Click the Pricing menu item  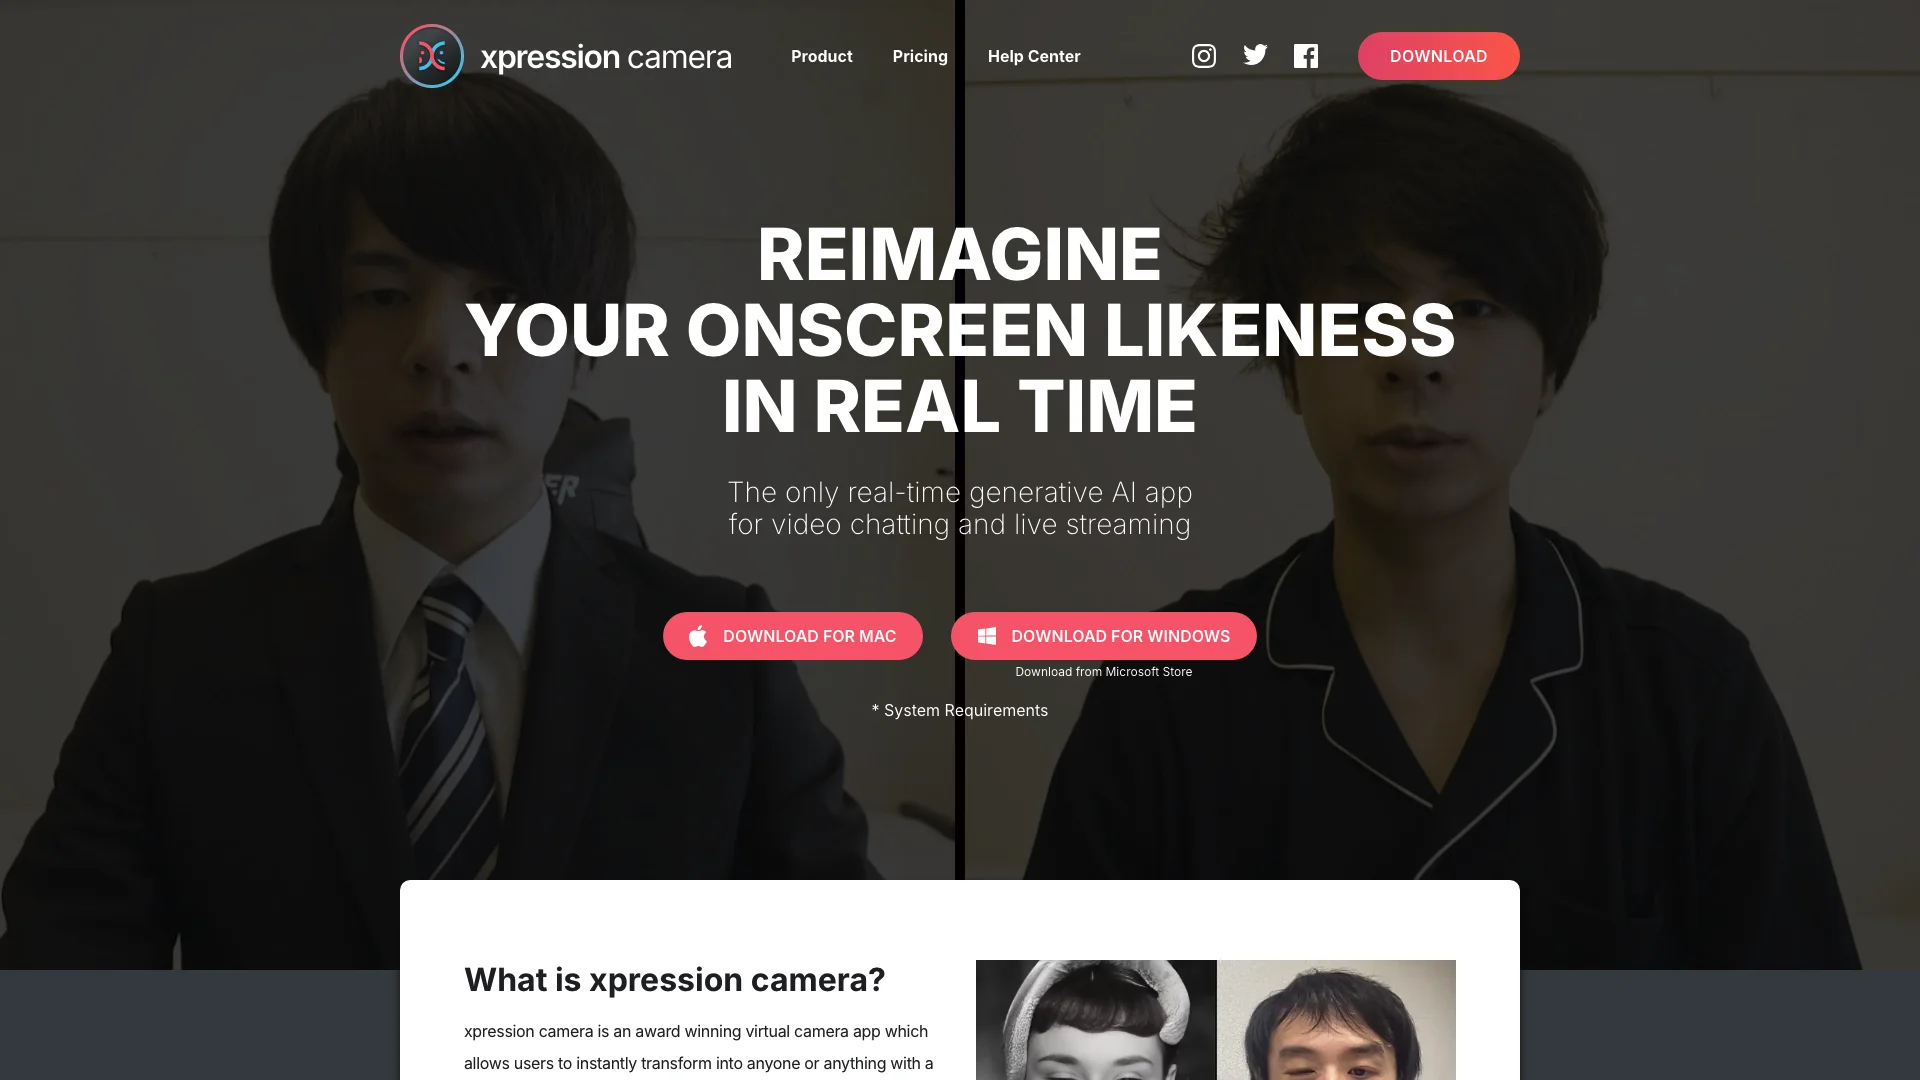[x=919, y=55]
